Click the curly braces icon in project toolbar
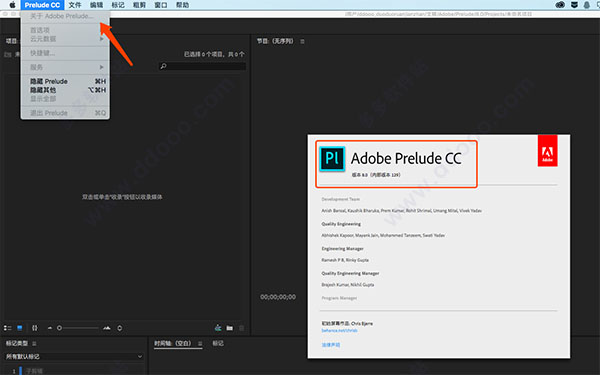Screen dimensions: 600x375 pos(35,328)
